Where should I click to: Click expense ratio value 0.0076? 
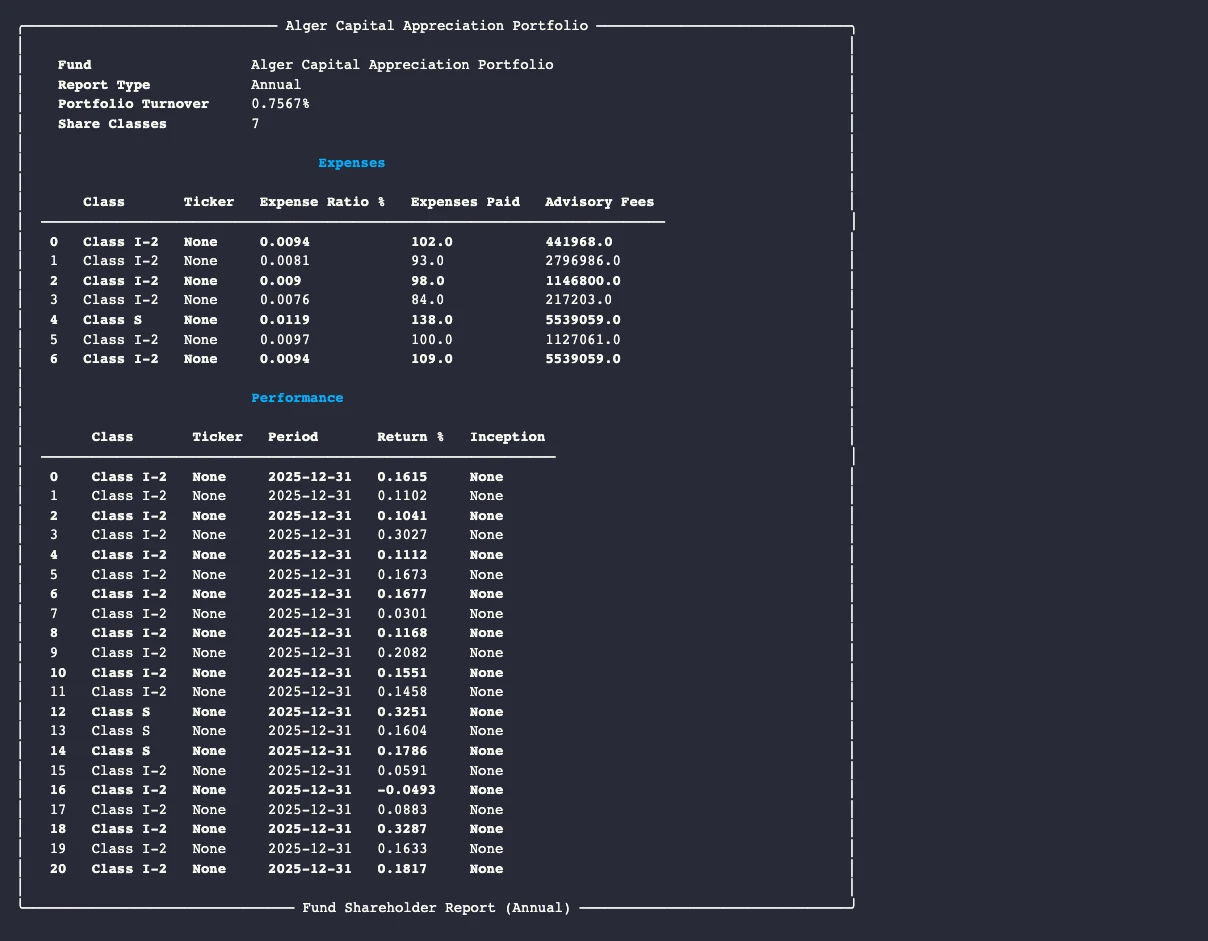284,300
